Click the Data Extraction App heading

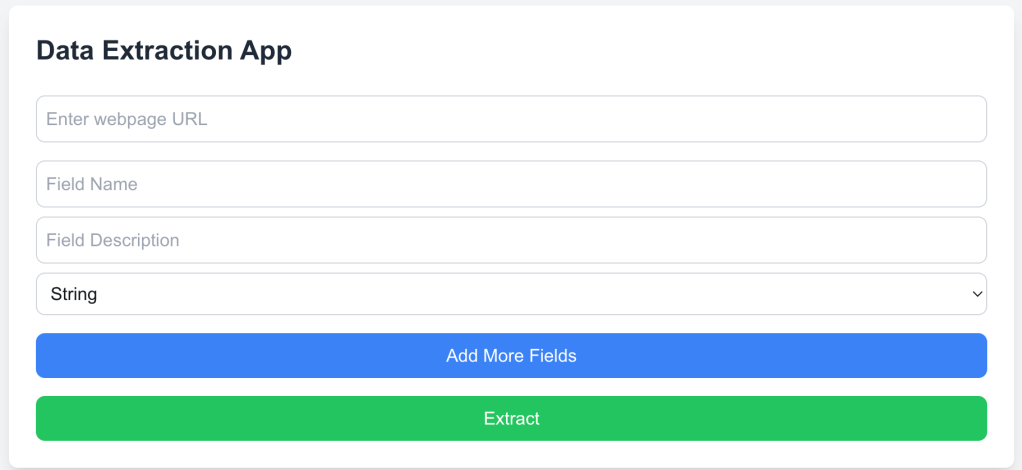[x=164, y=51]
